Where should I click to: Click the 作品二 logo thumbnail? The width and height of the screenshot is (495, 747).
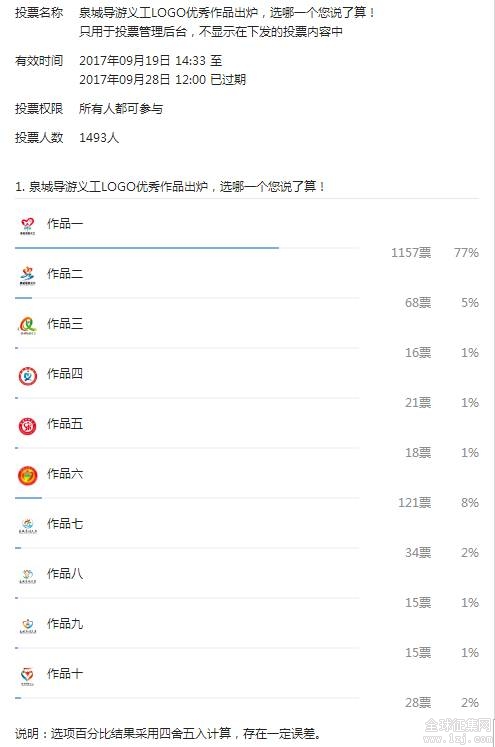click(28, 275)
